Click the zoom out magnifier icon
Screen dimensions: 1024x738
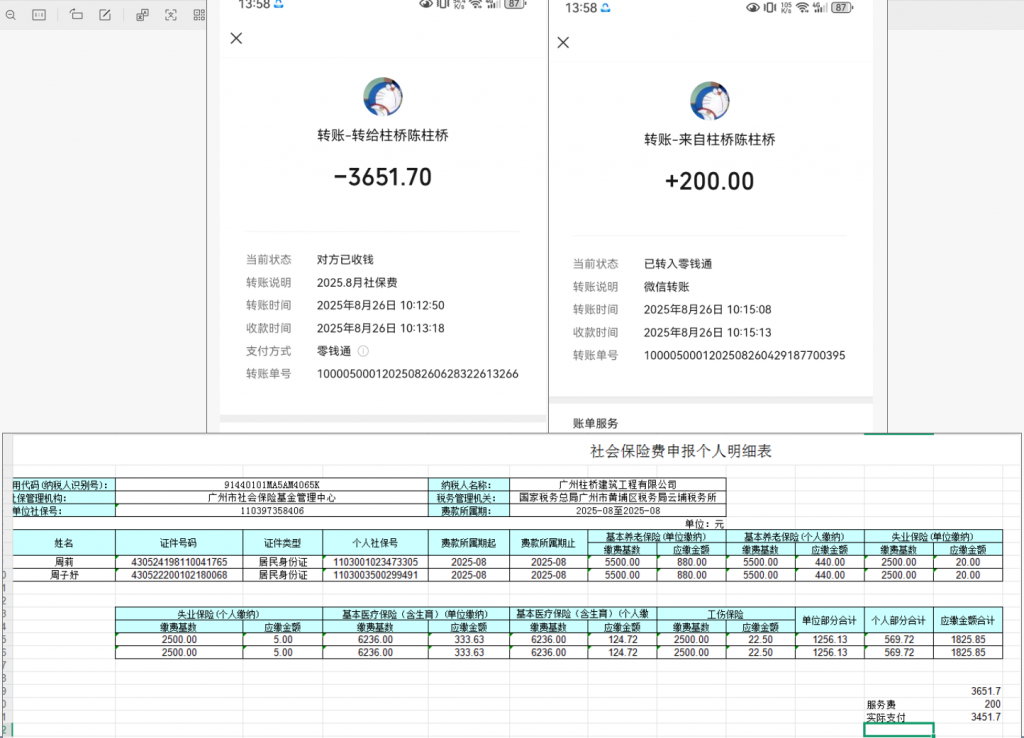(x=8, y=15)
